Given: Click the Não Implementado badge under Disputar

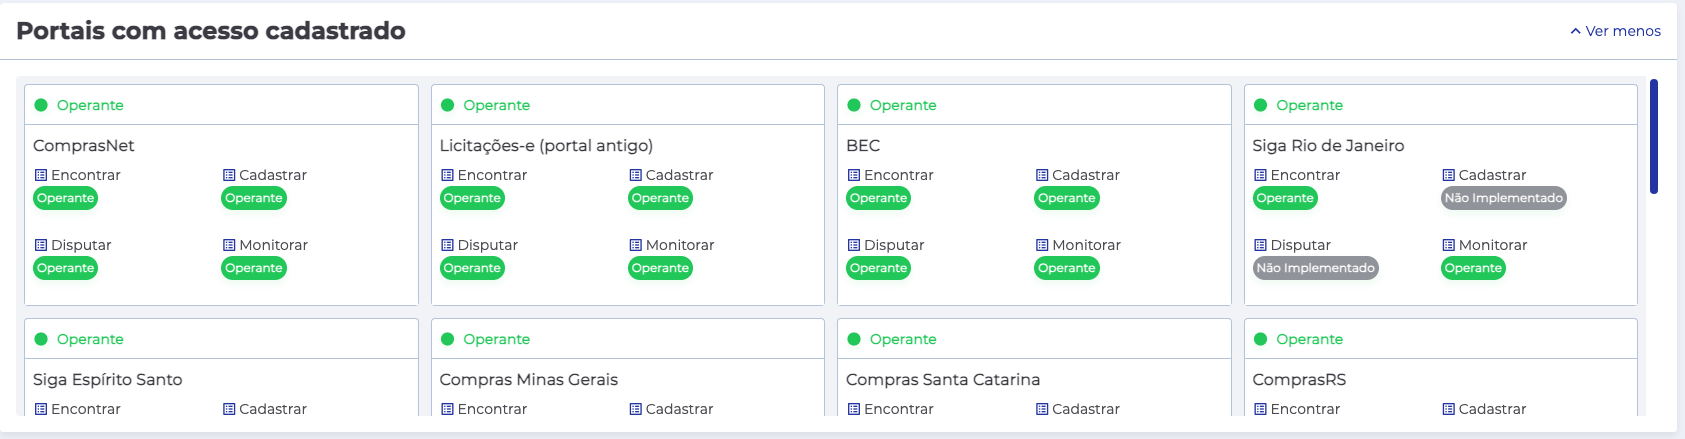Looking at the screenshot, I should (x=1315, y=268).
